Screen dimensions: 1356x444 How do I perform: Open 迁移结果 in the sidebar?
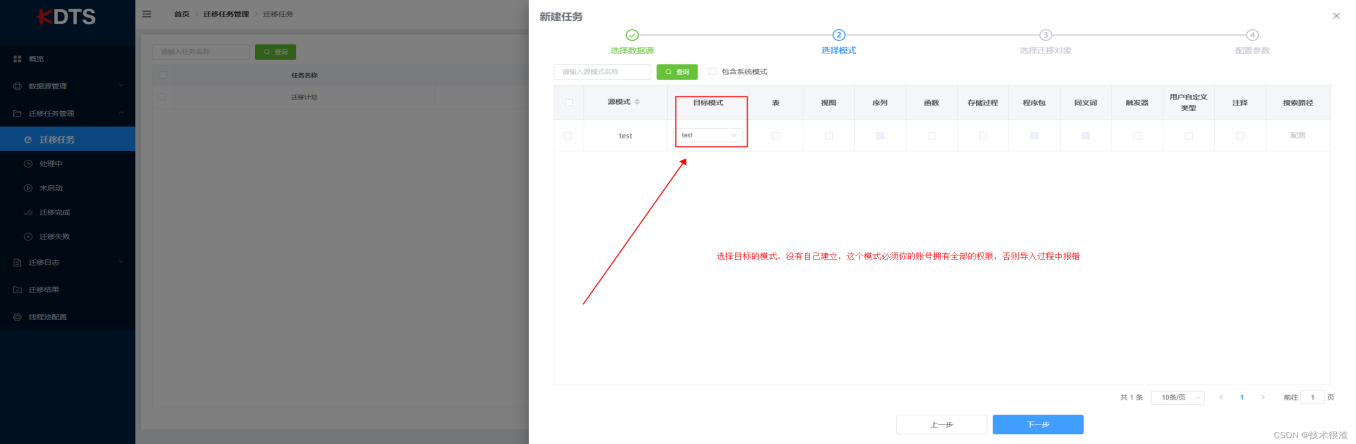click(67, 290)
